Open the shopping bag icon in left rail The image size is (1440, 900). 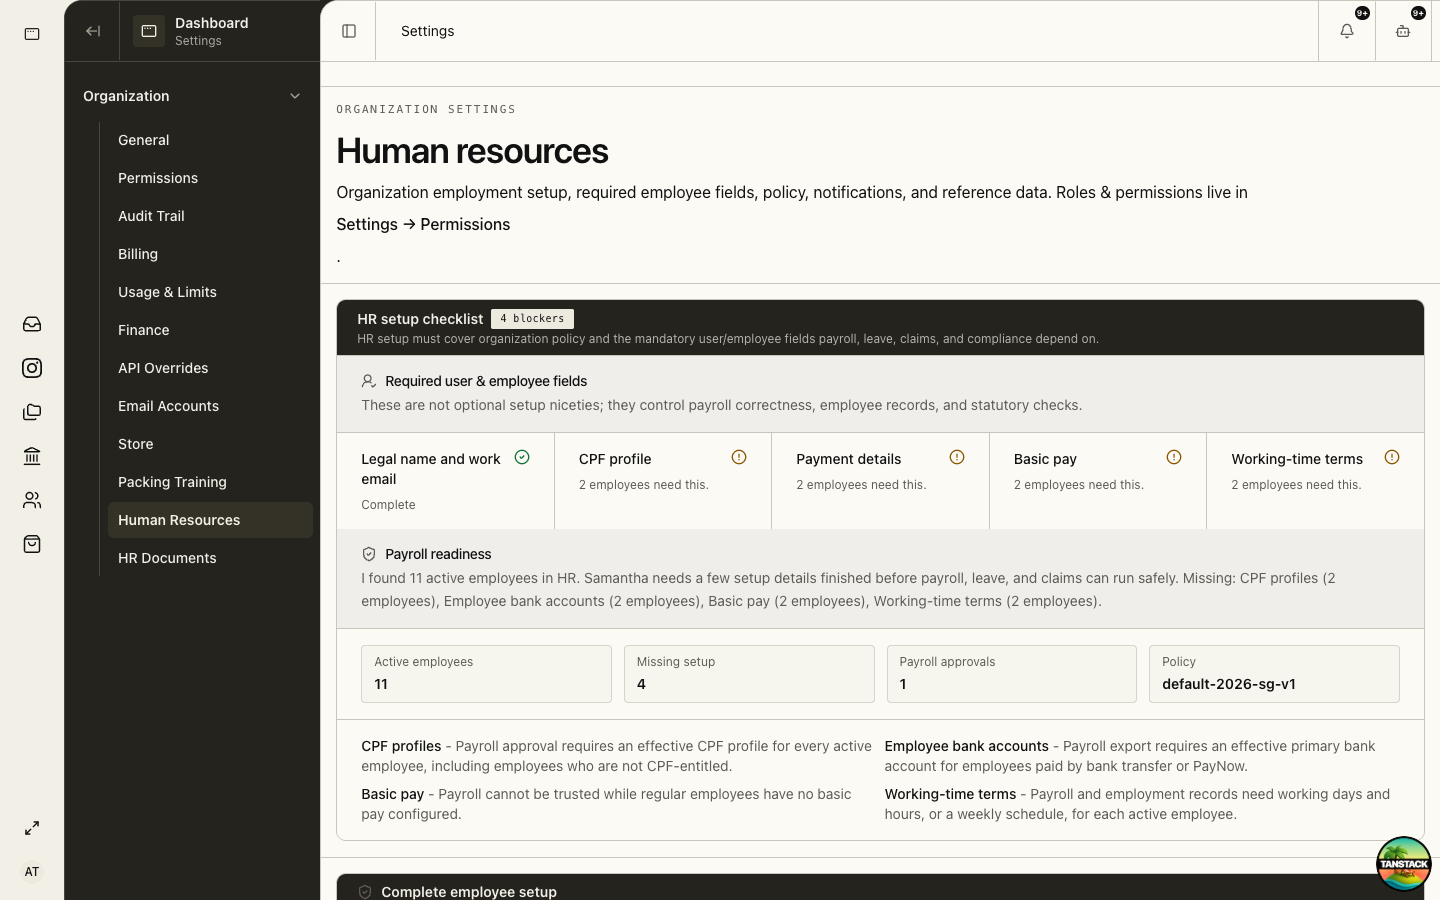tap(32, 544)
